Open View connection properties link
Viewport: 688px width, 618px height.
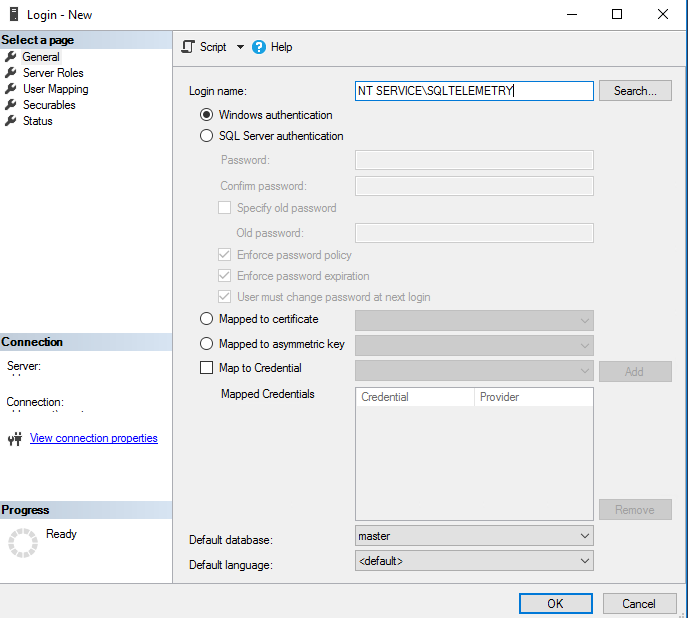click(93, 438)
